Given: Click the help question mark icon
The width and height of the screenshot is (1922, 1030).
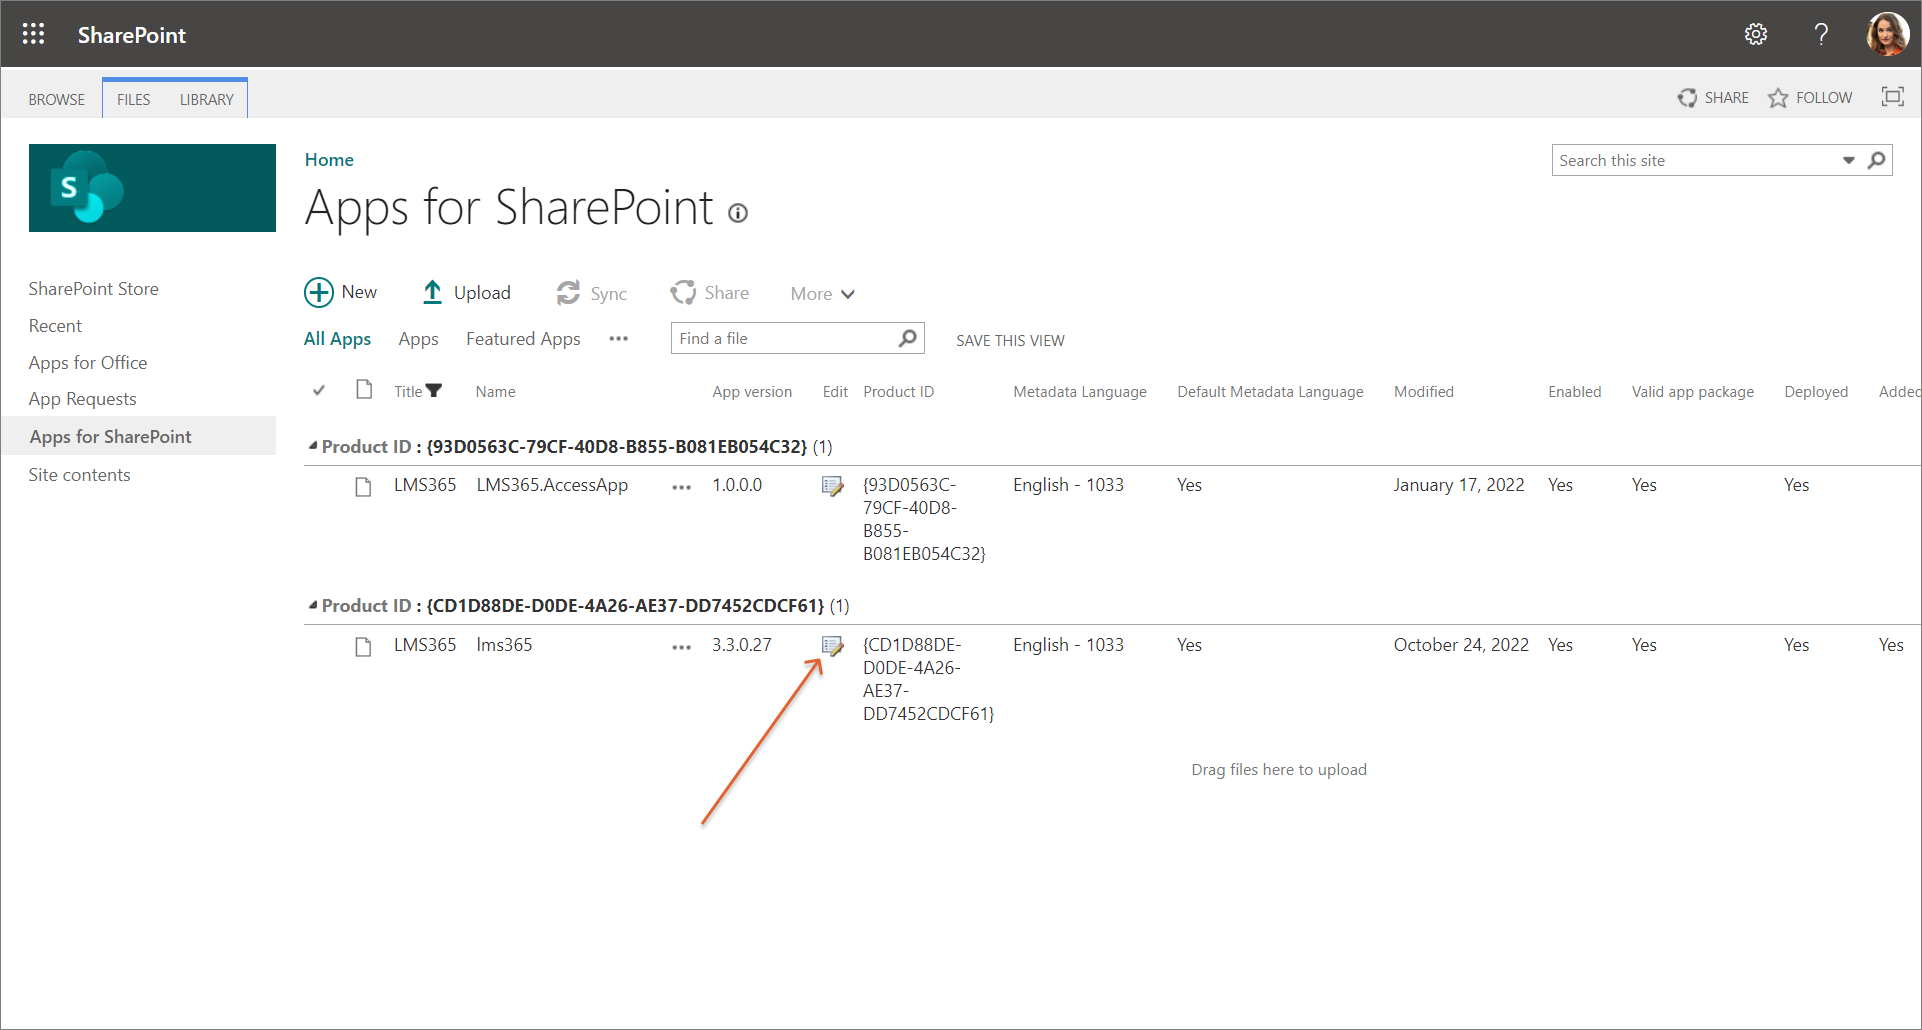Looking at the screenshot, I should 1821,35.
